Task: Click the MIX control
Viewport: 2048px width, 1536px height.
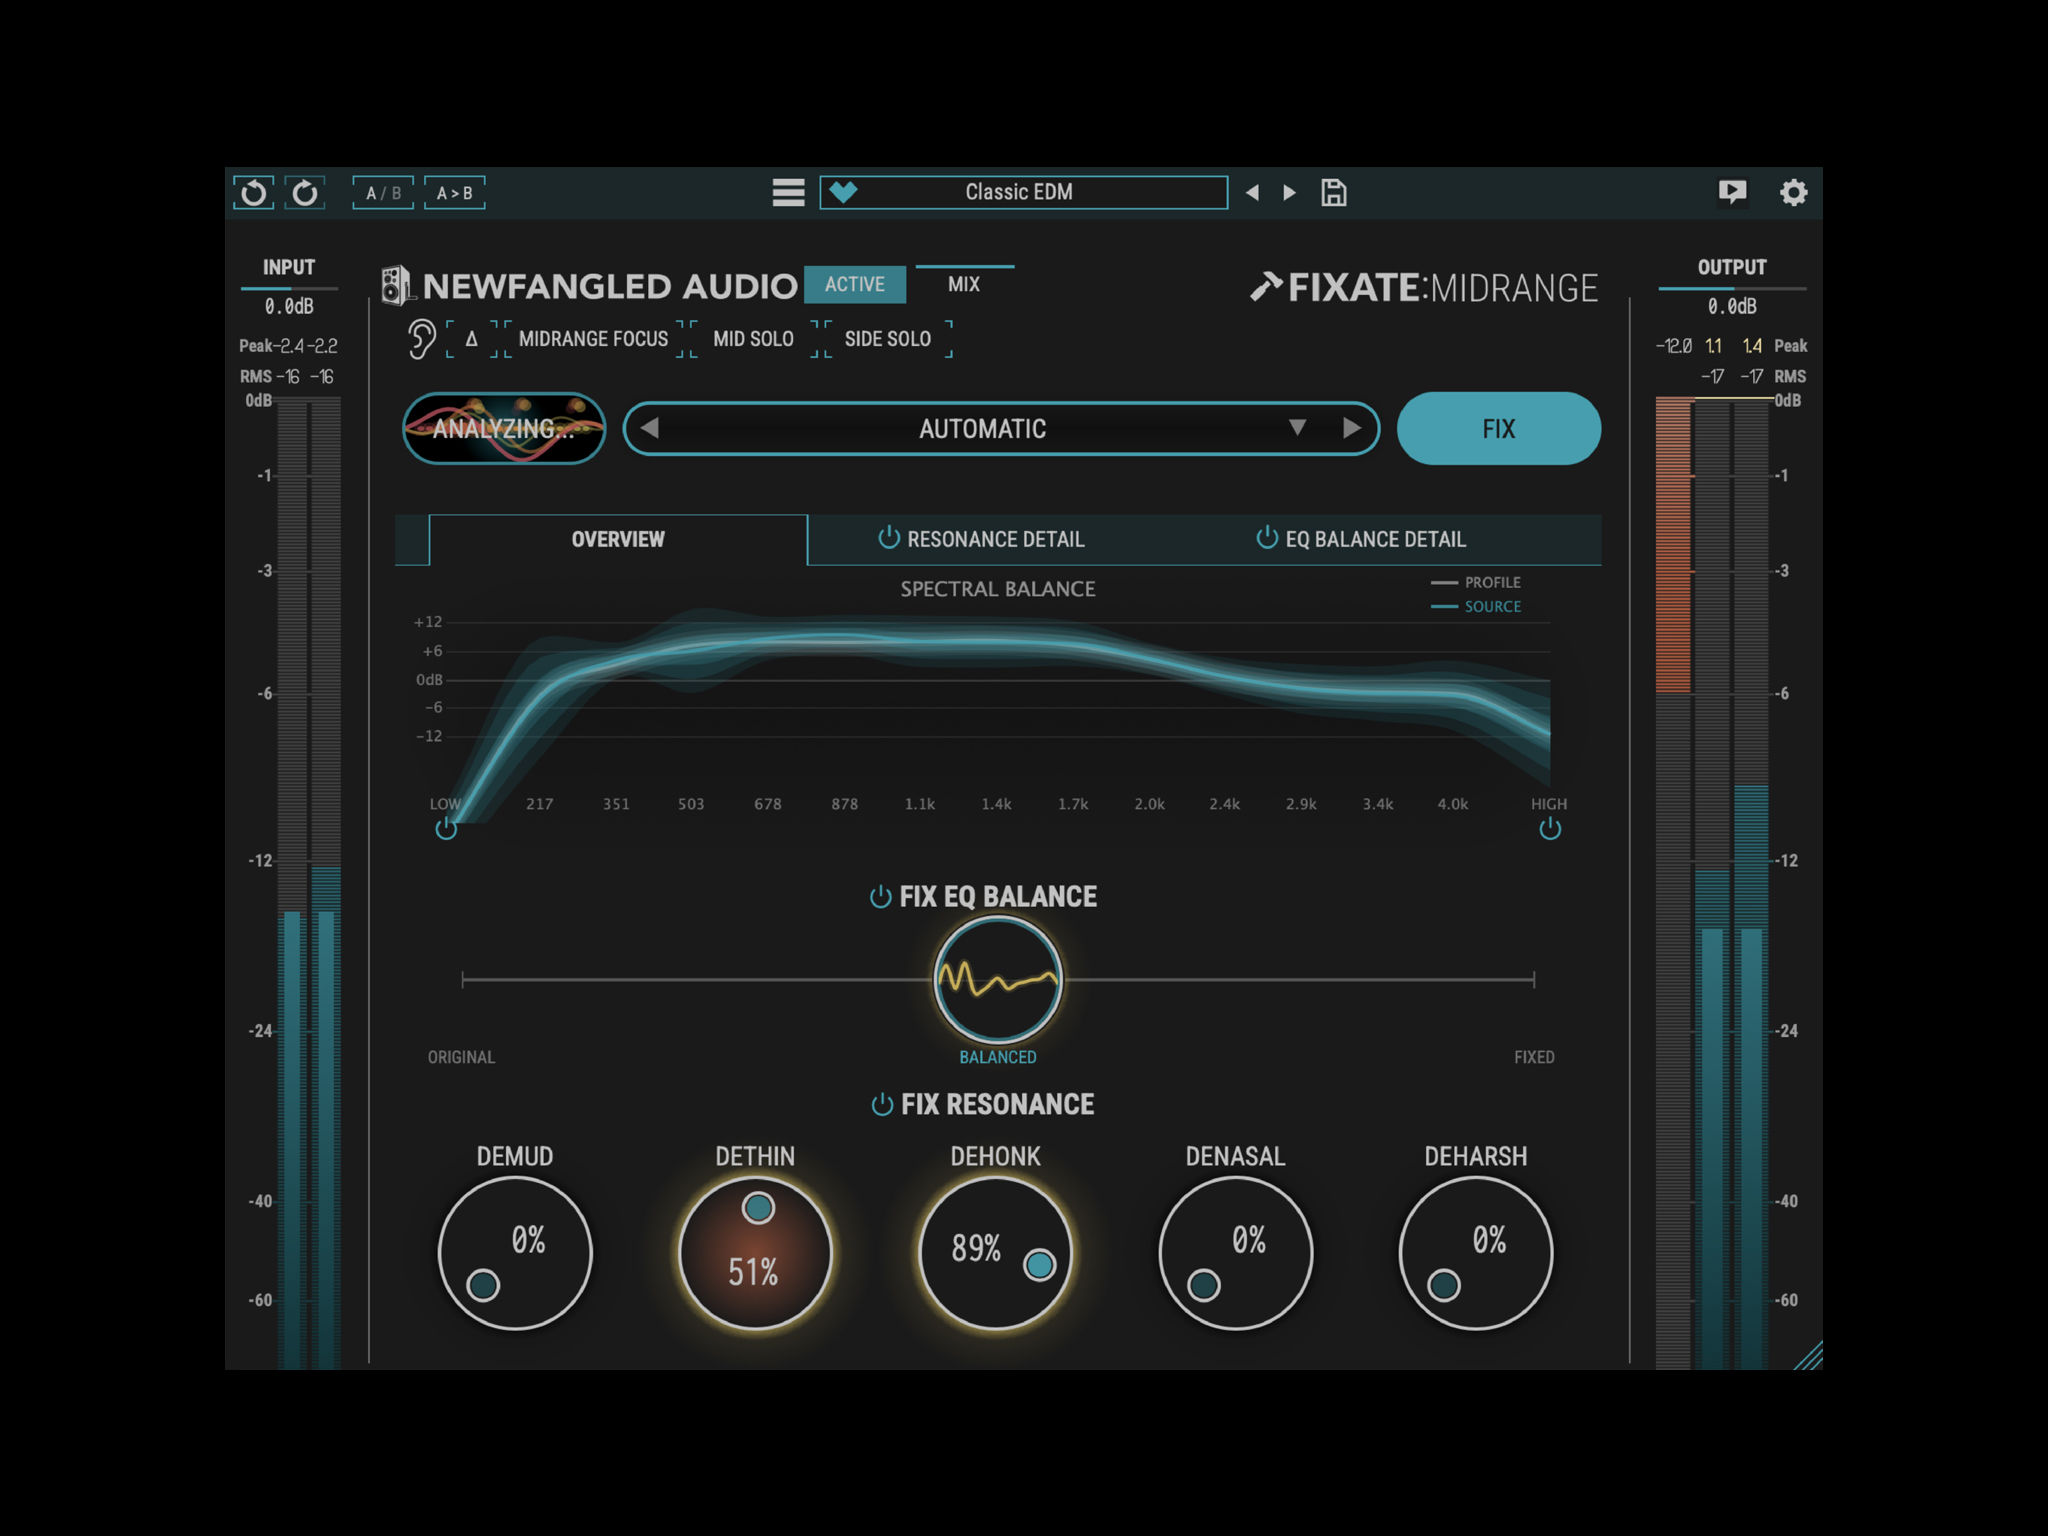Action: 964,284
